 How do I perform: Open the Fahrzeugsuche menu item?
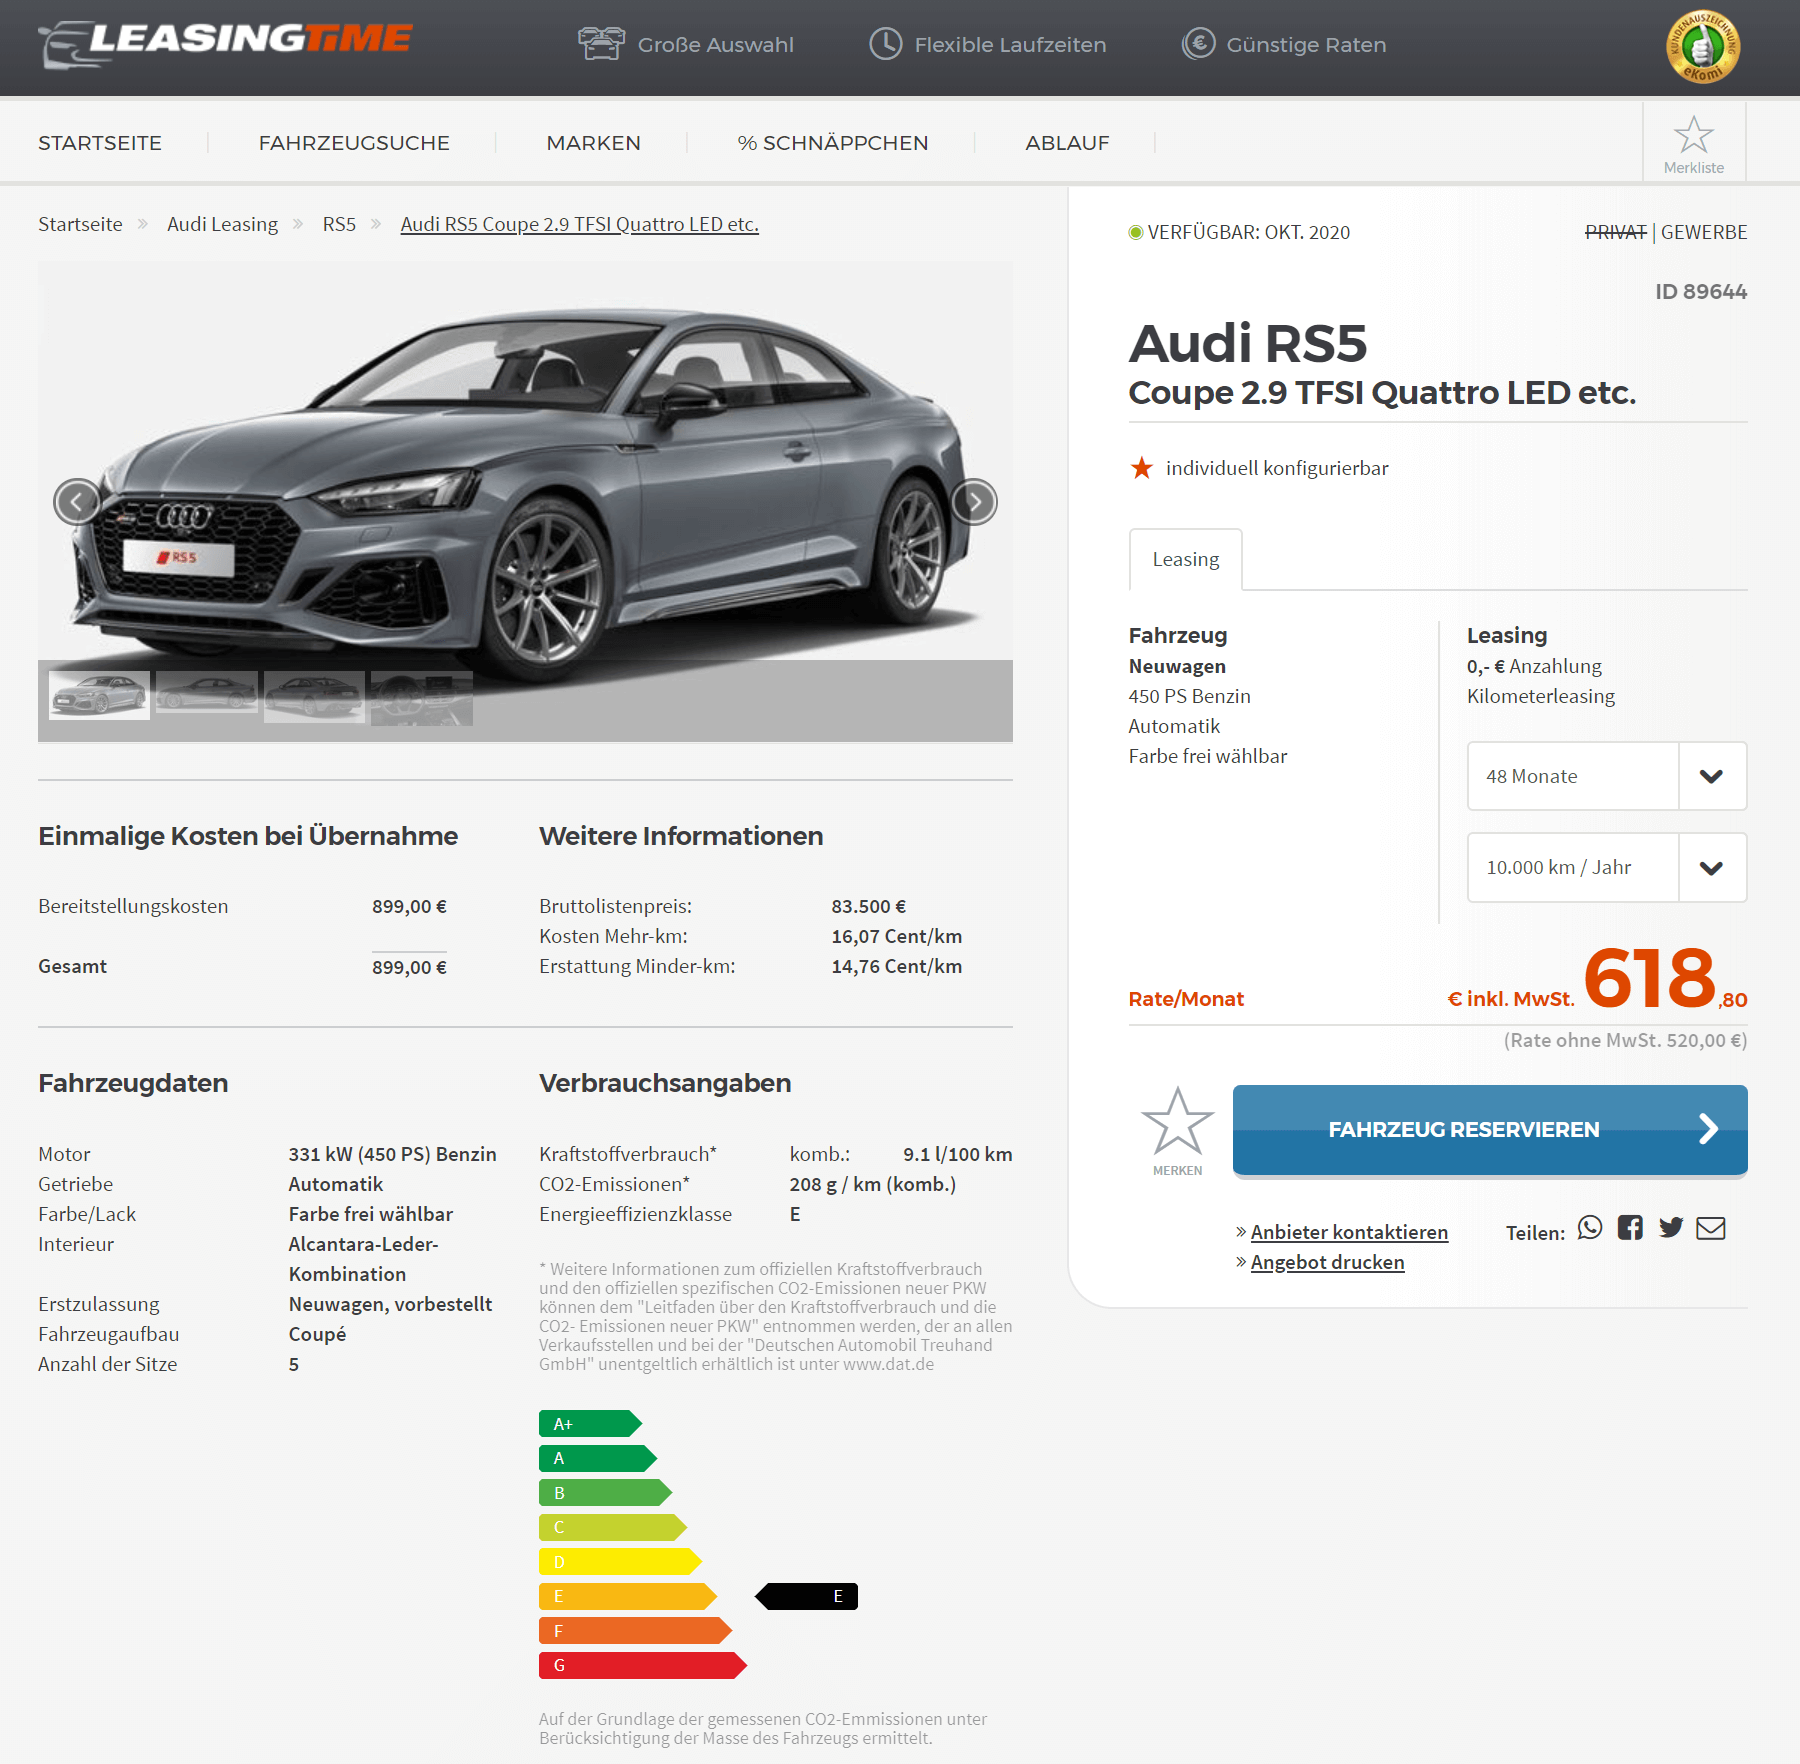tap(354, 143)
